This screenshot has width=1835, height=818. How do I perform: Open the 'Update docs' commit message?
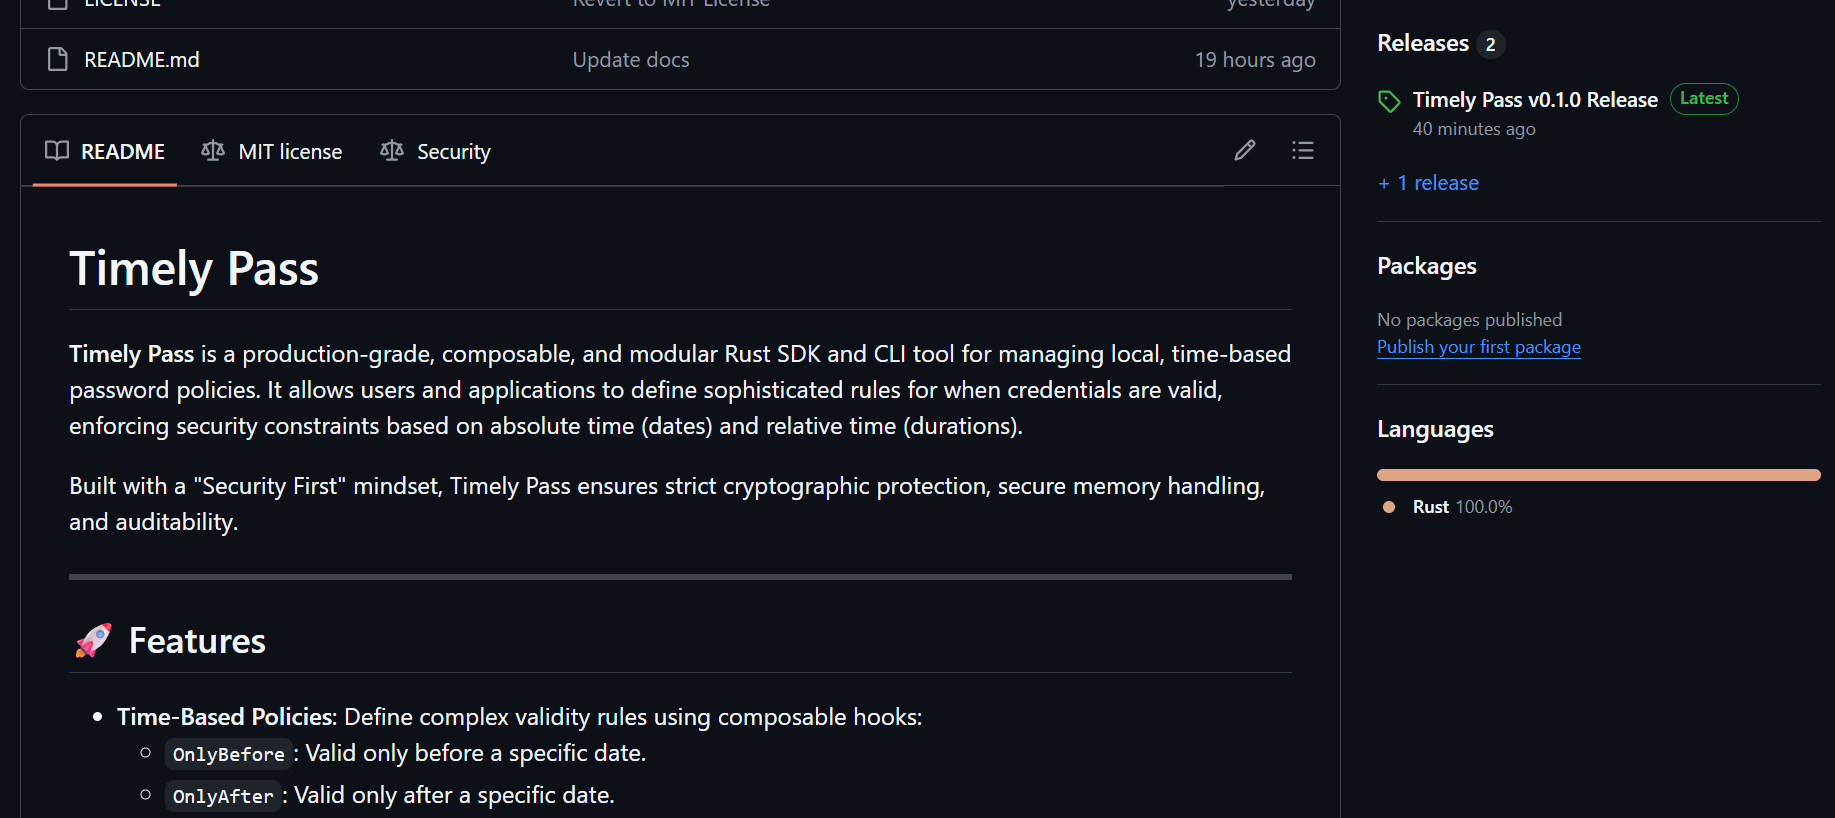pyautogui.click(x=631, y=60)
